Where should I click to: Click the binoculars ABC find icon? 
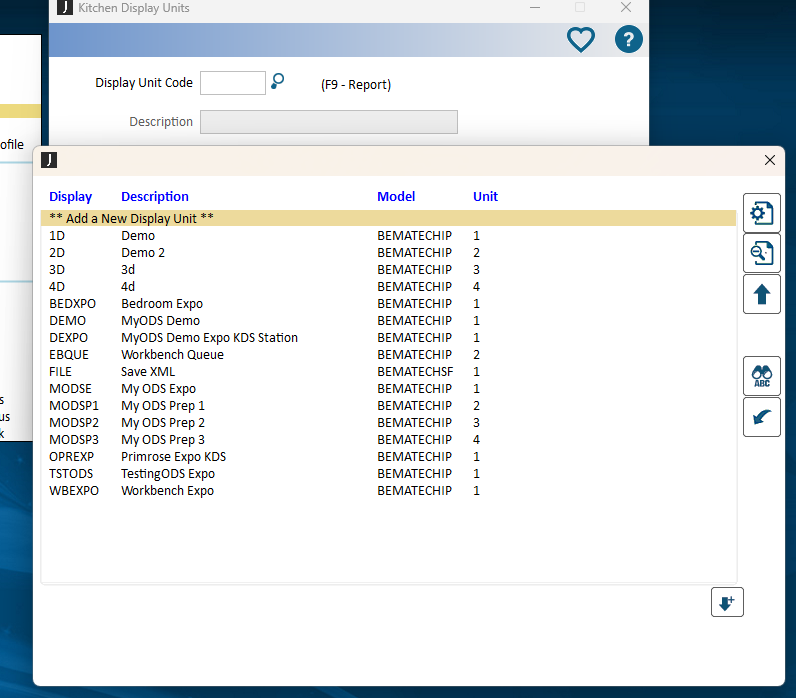[x=761, y=376]
